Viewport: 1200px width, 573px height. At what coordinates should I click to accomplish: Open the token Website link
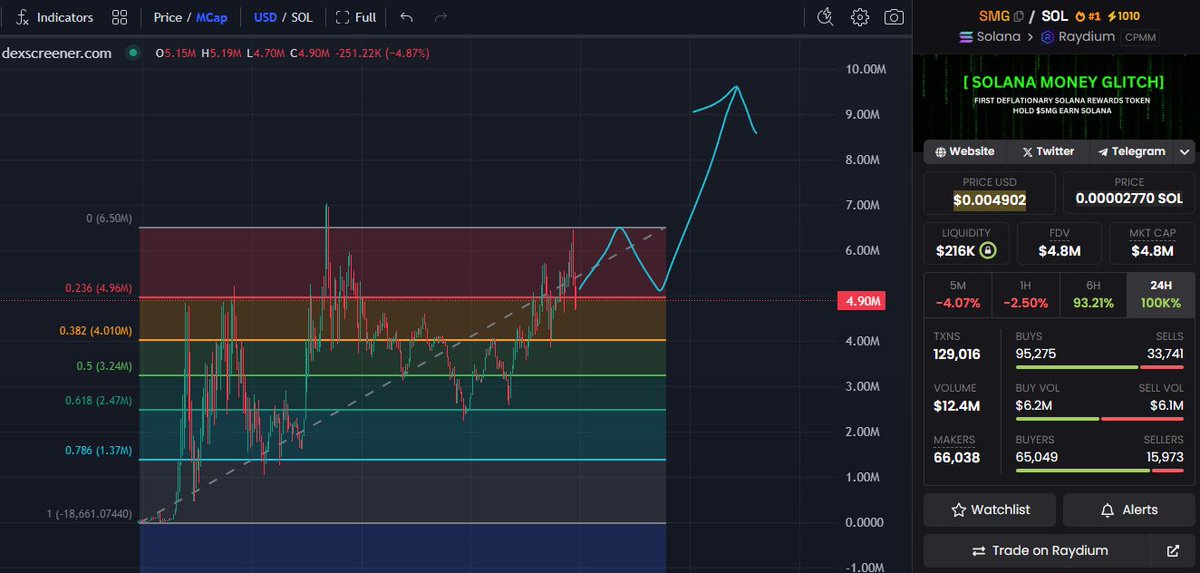[x=964, y=152]
